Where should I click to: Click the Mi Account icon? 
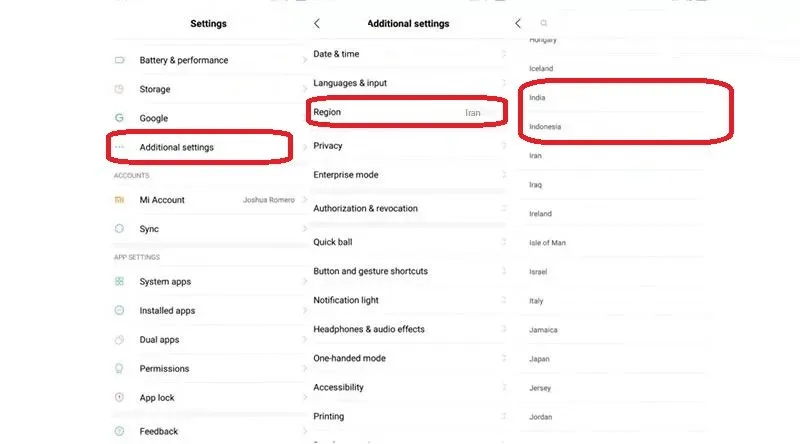pos(119,200)
